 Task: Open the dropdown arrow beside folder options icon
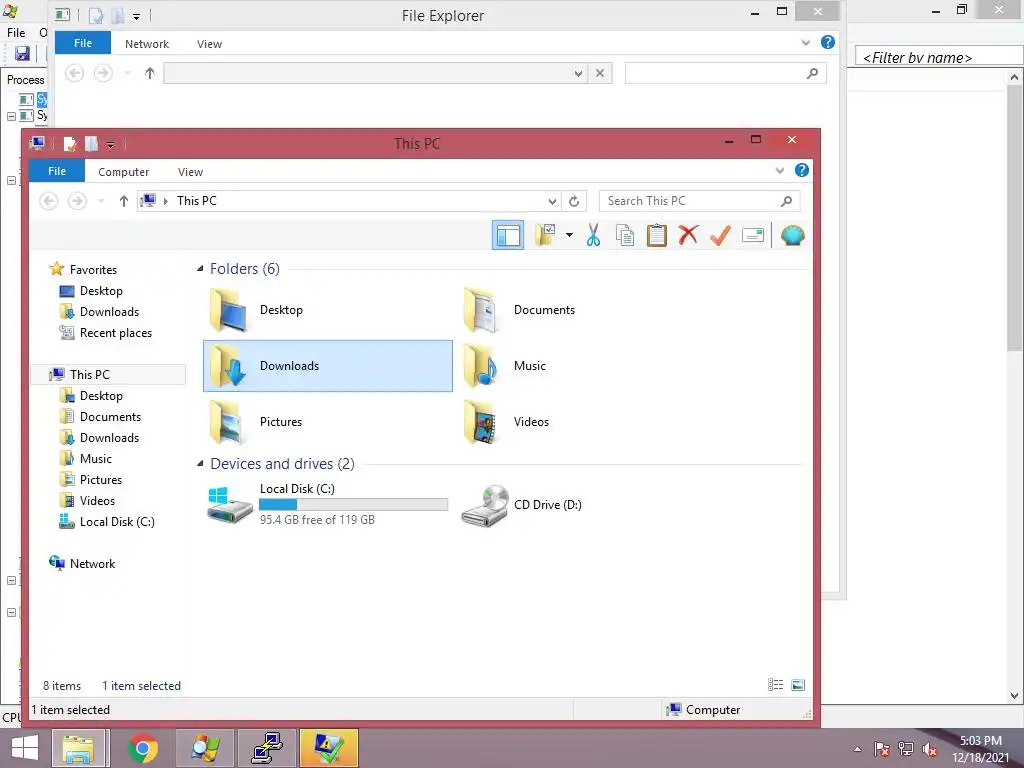pyautogui.click(x=569, y=235)
